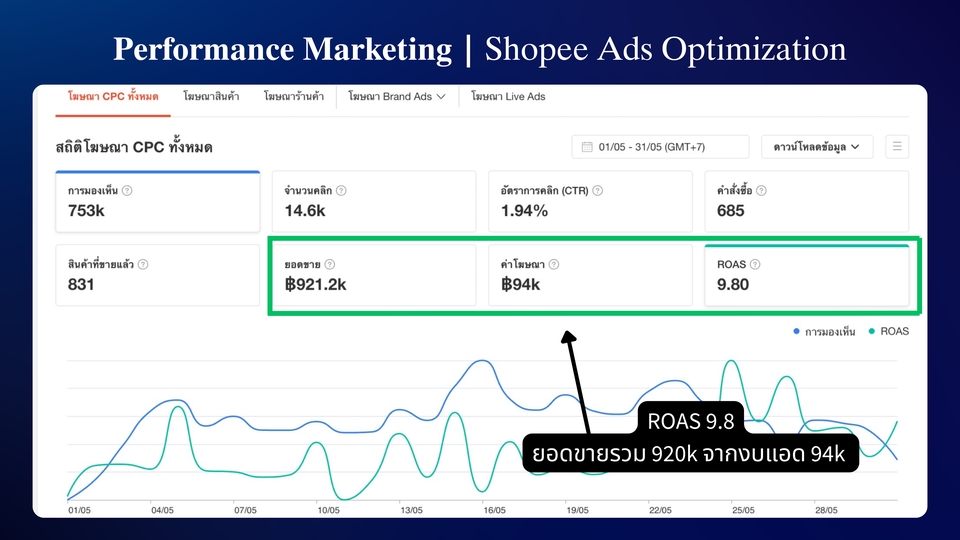Click the 753k impressions value
The height and width of the screenshot is (540, 960).
click(x=86, y=211)
